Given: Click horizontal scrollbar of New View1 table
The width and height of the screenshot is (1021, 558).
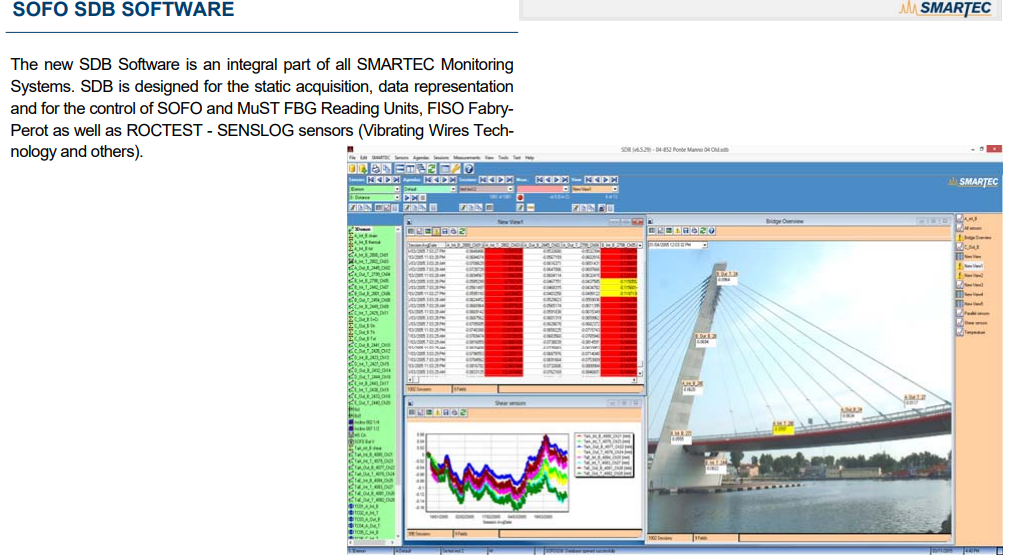Looking at the screenshot, I should click(x=523, y=379).
